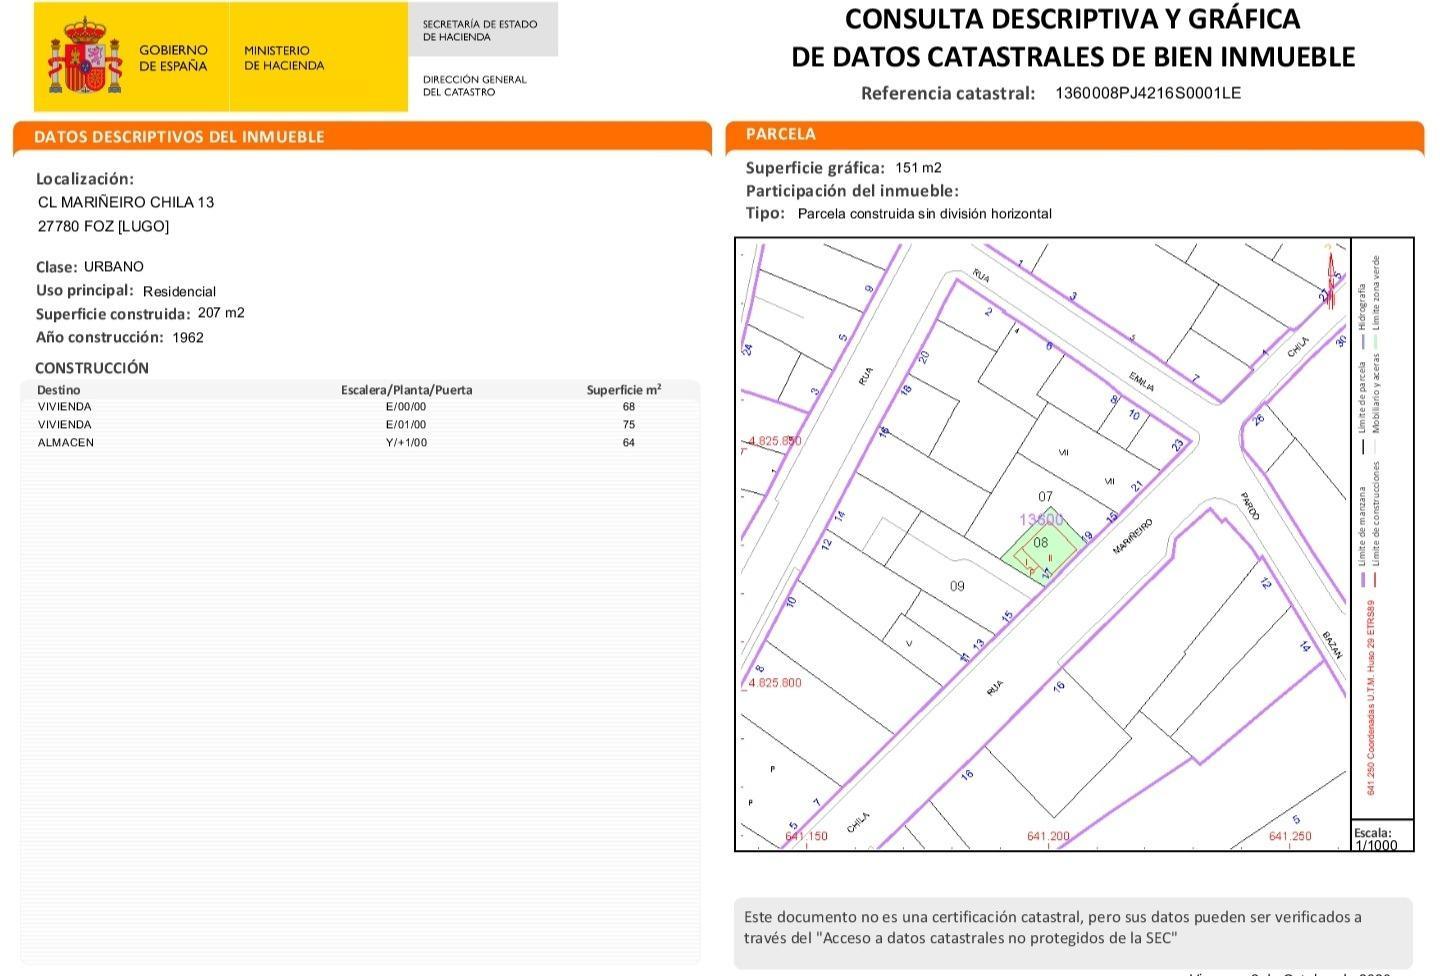Click the Residencial main use value

(x=179, y=291)
